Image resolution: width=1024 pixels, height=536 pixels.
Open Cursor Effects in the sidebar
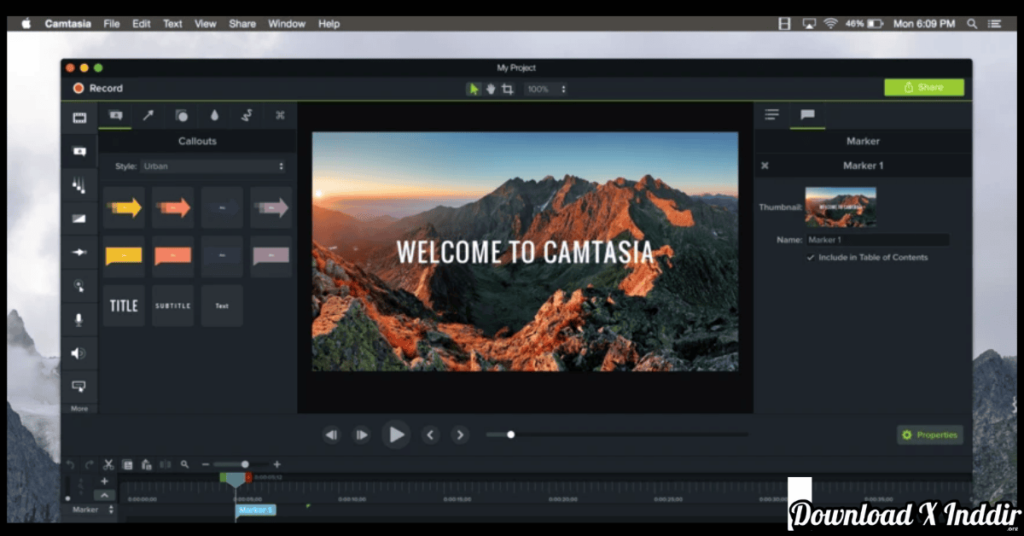pos(79,286)
